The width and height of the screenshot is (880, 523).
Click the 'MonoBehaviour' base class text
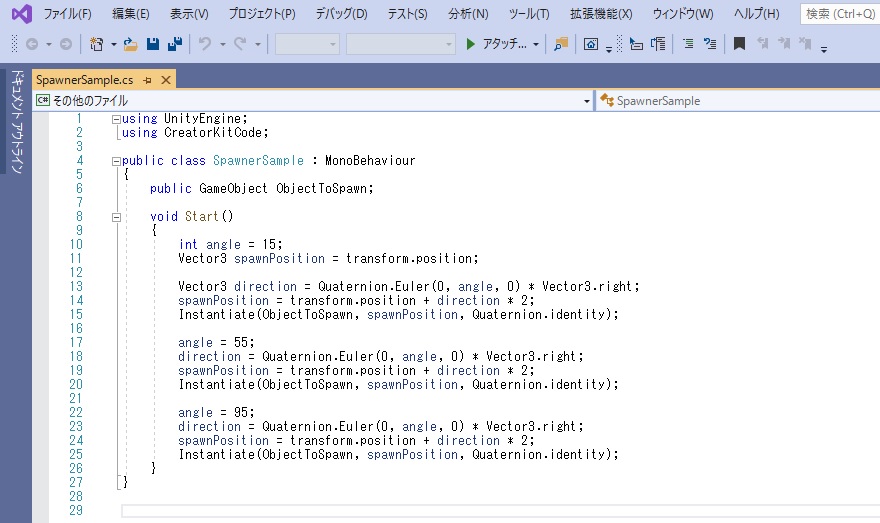(370, 160)
